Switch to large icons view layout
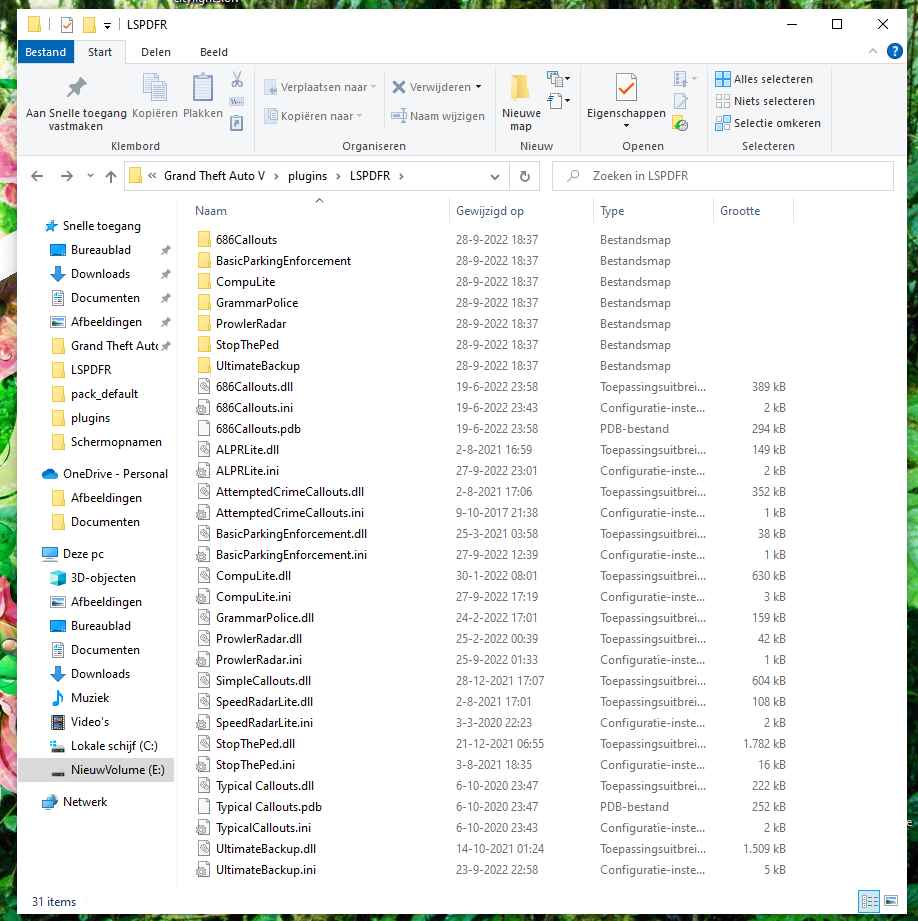Image resolution: width=918 pixels, height=921 pixels. click(x=891, y=900)
